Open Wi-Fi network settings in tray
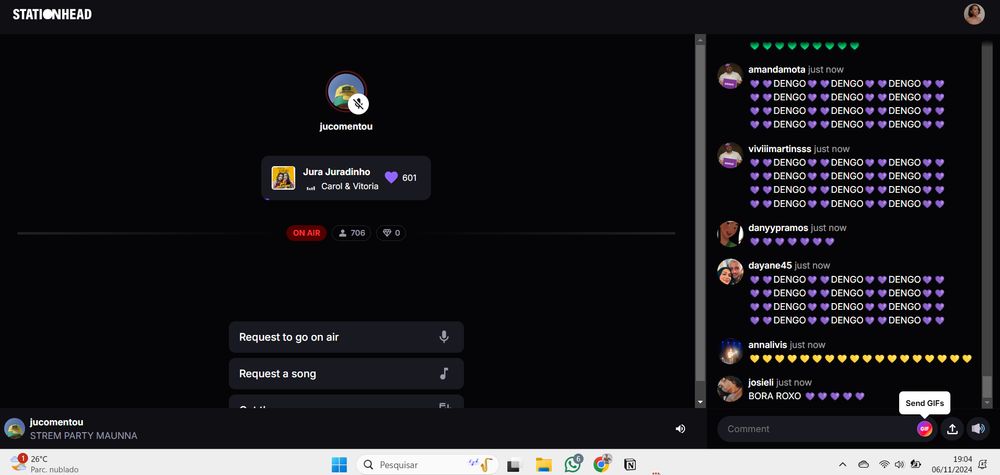Image resolution: width=1000 pixels, height=475 pixels. [x=884, y=465]
